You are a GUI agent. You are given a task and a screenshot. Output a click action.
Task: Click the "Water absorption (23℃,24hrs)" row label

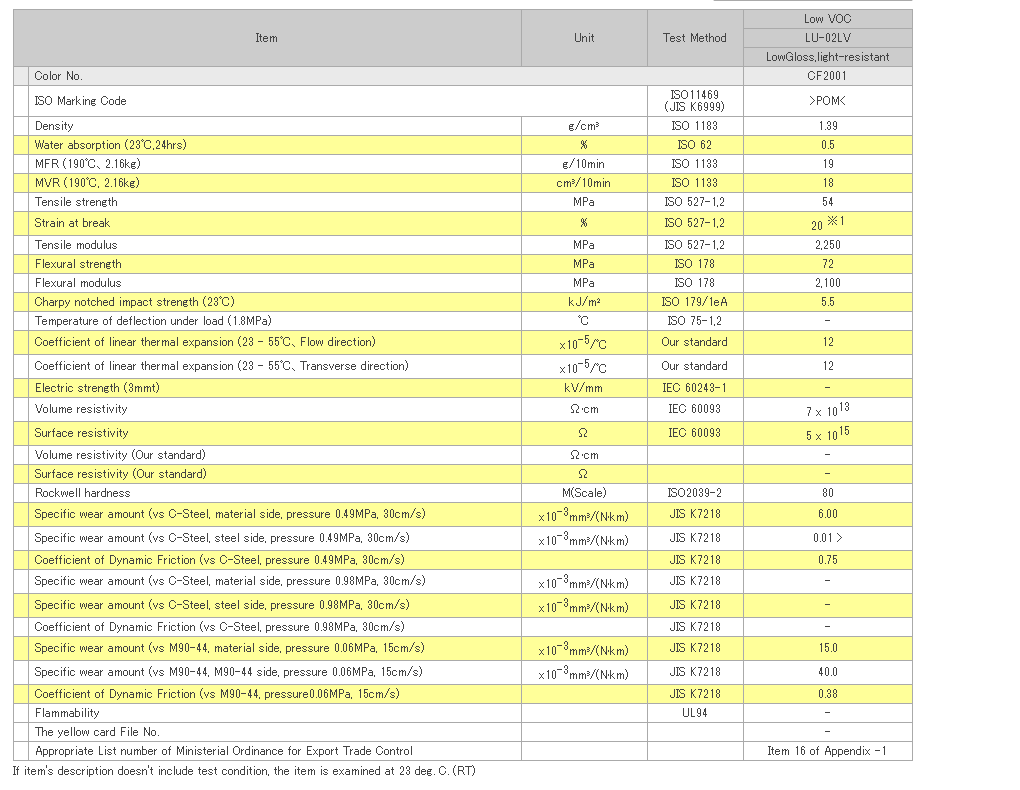pos(110,145)
